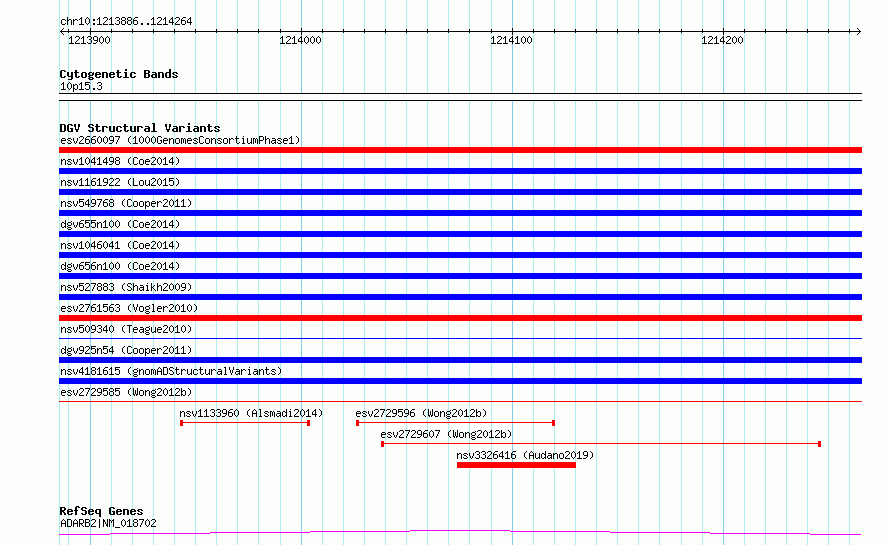
Task: Select esv2729585 (Wong2012b) label
Action: [x=126, y=392]
